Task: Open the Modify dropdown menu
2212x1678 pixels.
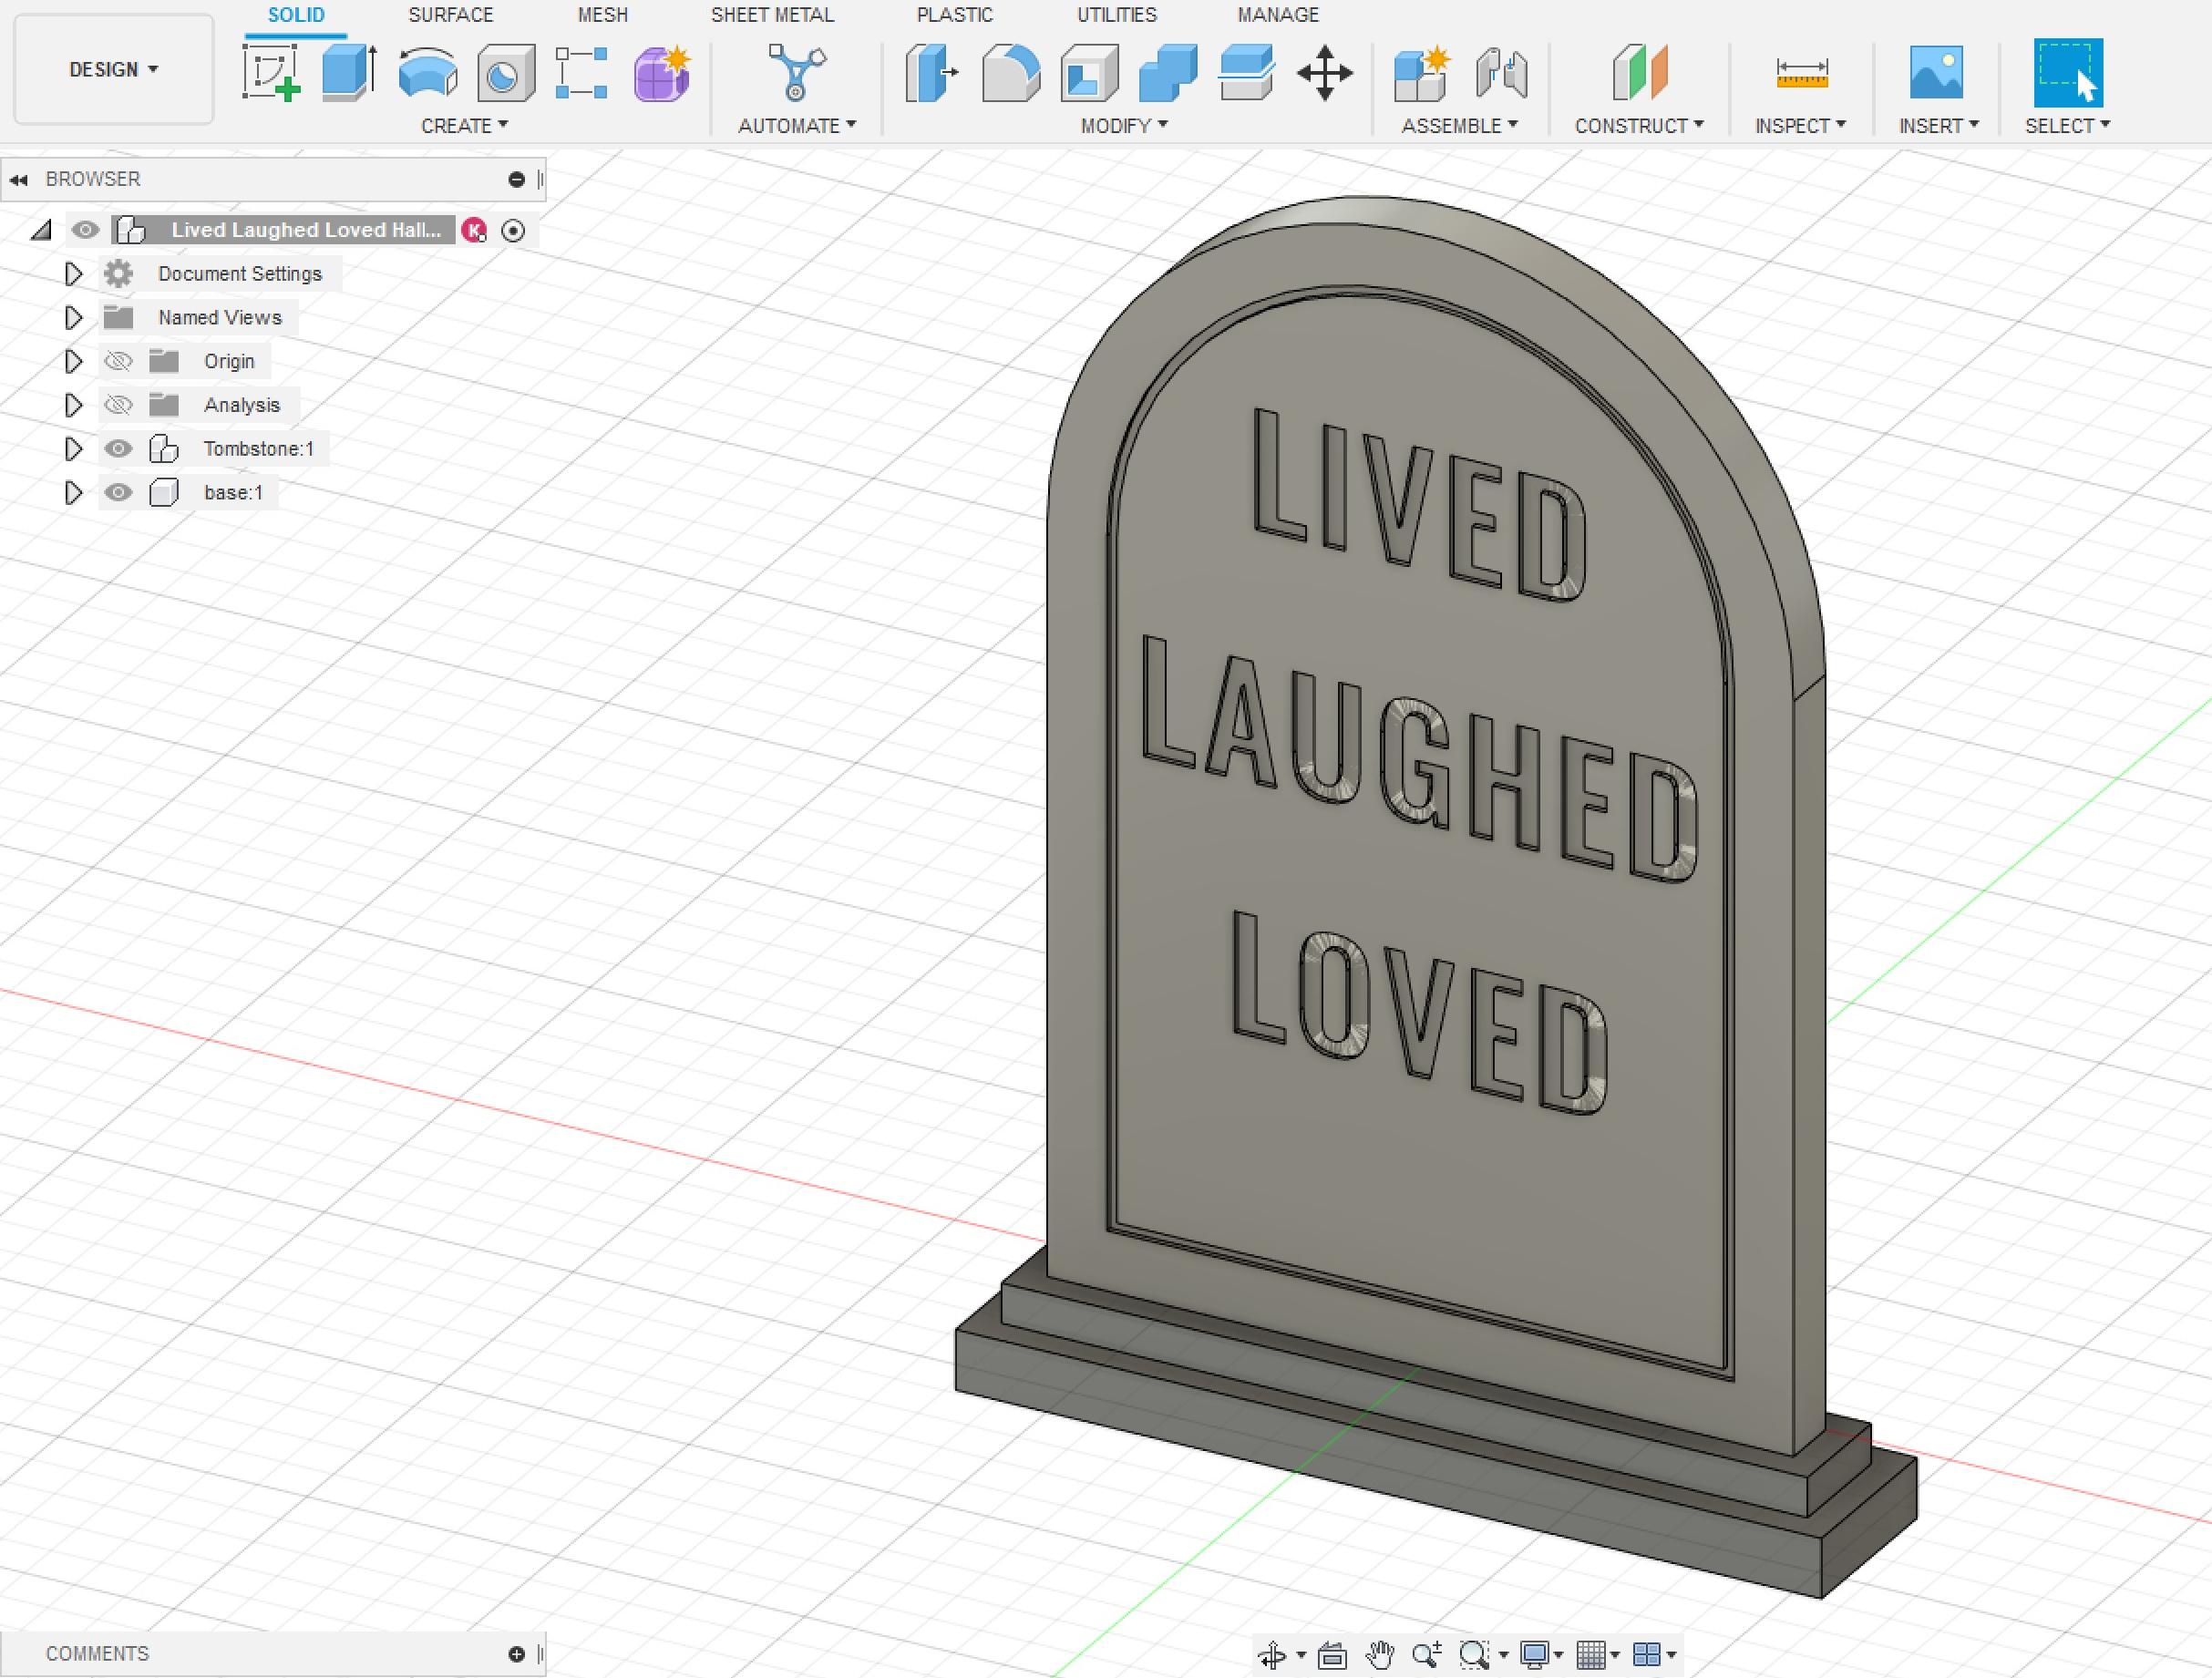Action: [x=1125, y=125]
